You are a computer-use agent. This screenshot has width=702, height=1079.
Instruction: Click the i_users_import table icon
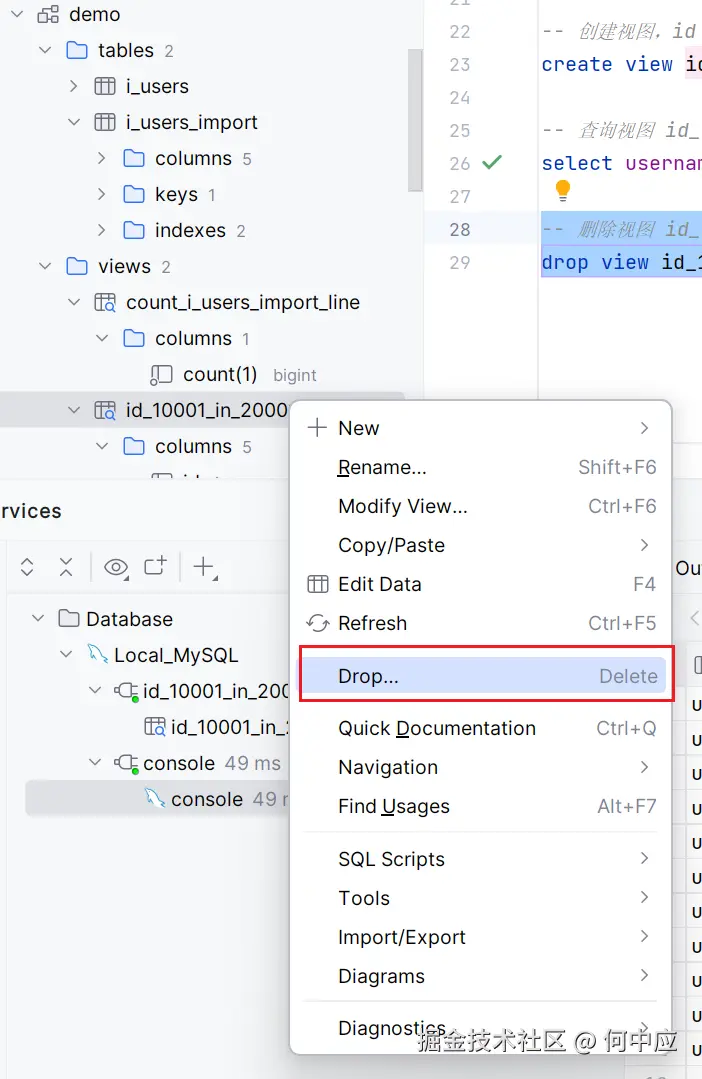[x=105, y=122]
